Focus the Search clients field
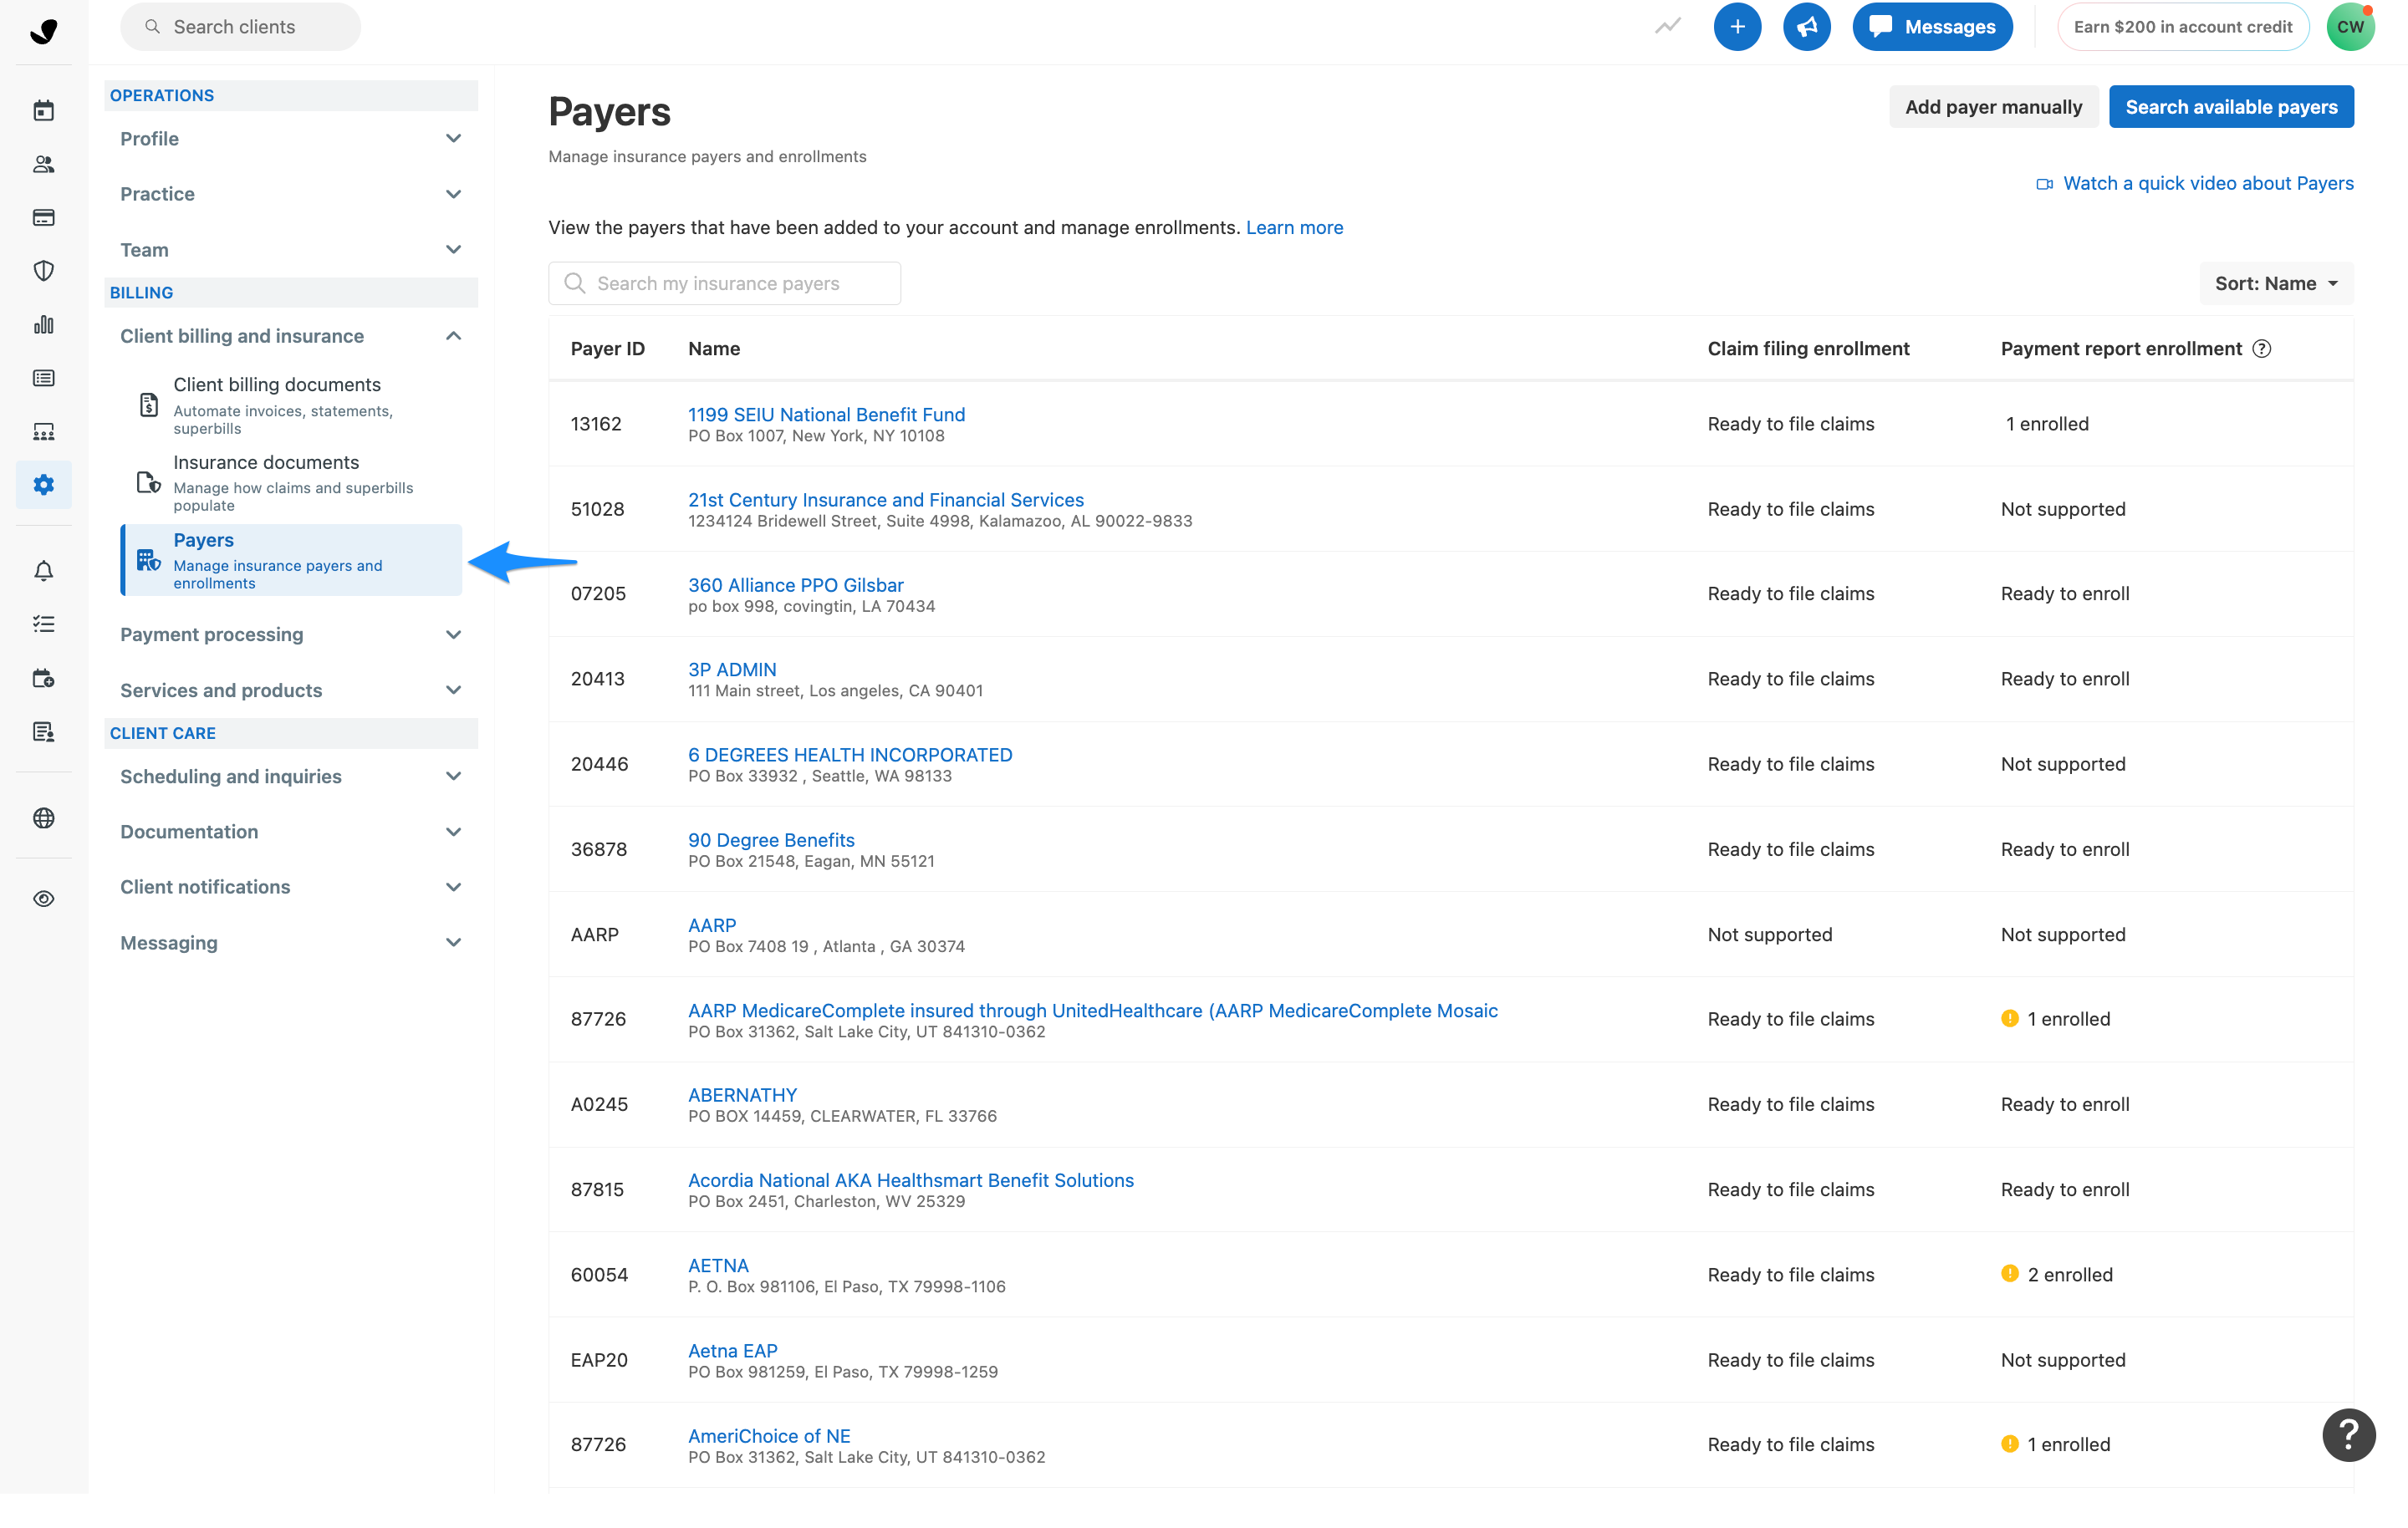The image size is (2408, 1528). (x=240, y=27)
